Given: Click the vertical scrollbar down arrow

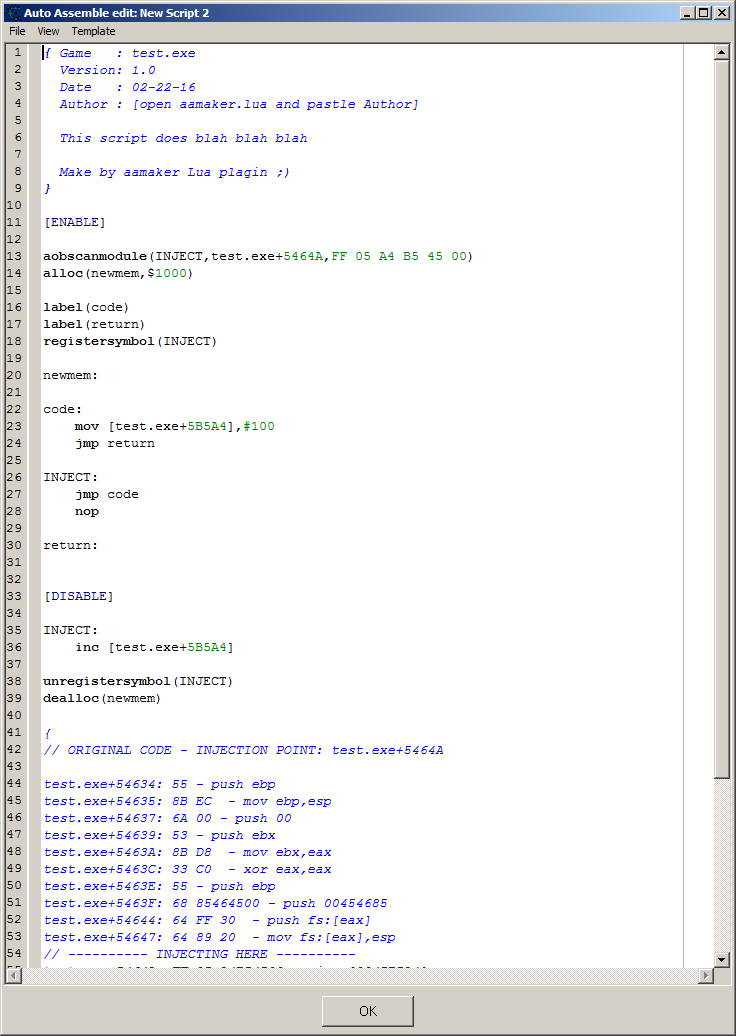Looking at the screenshot, I should [x=721, y=959].
